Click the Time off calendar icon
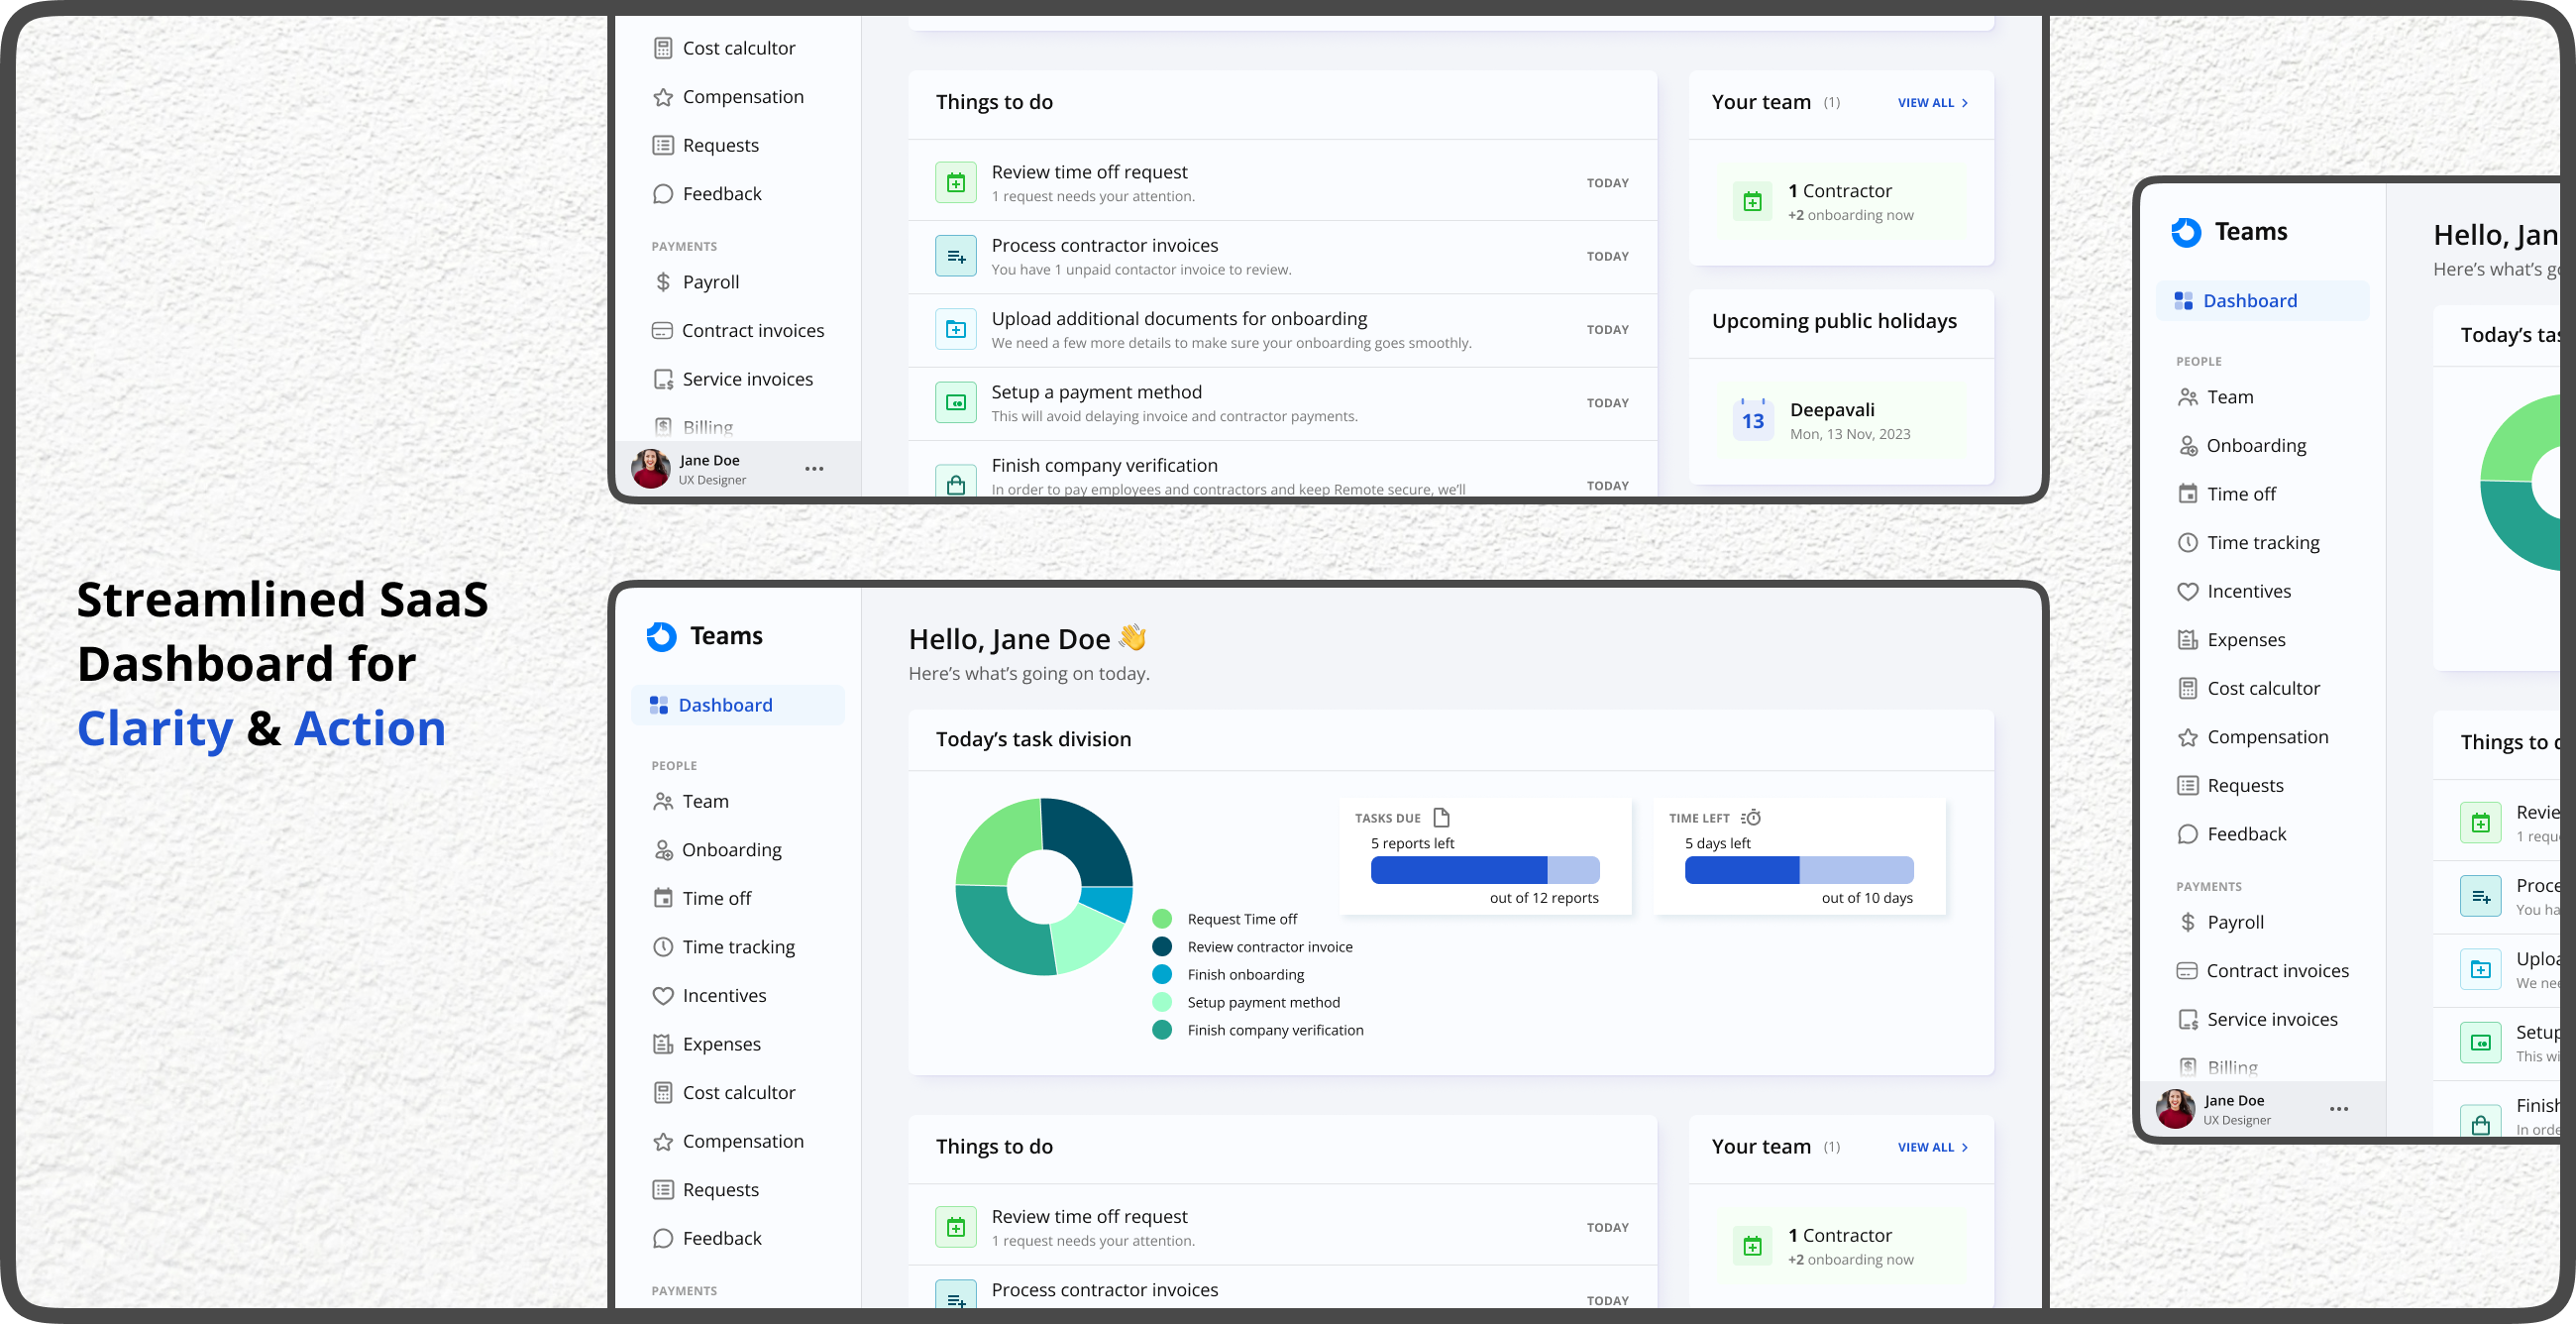 point(662,898)
